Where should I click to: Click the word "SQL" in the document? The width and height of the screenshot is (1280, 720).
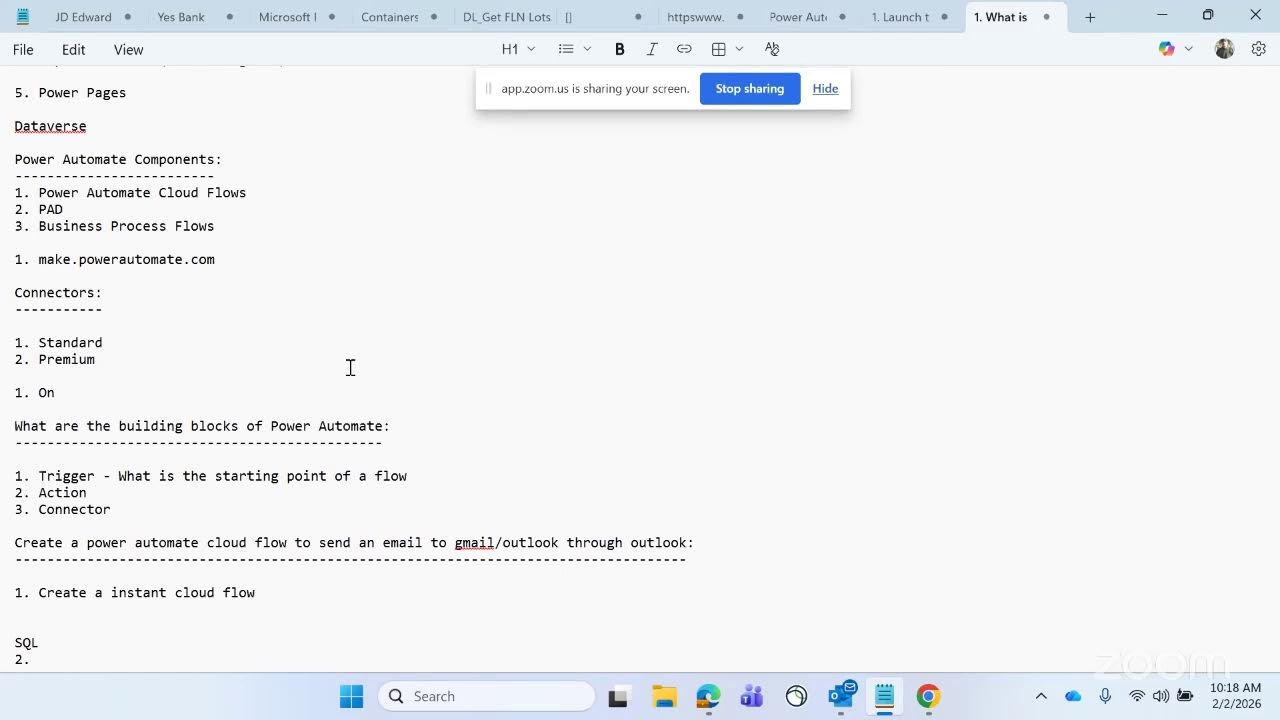[x=26, y=643]
